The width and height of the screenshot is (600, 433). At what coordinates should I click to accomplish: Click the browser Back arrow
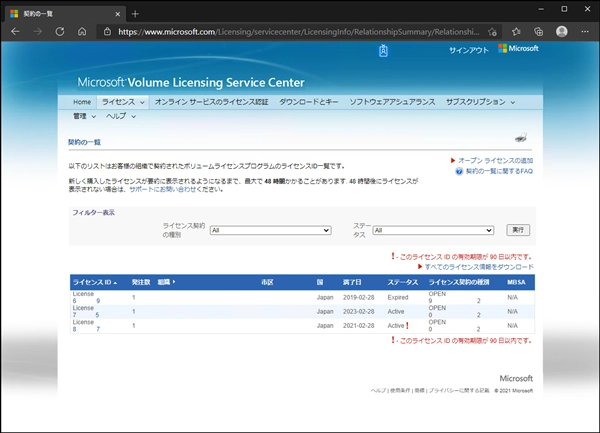click(x=15, y=32)
